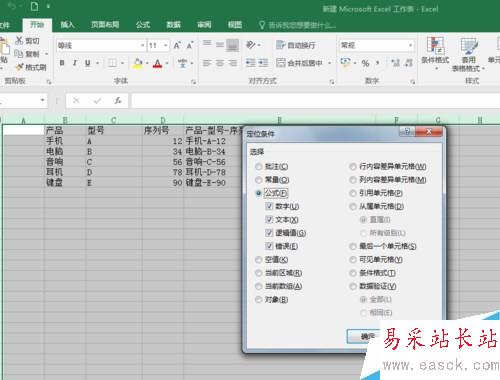
Task: Open the font name dropdown
Action: 143,45
